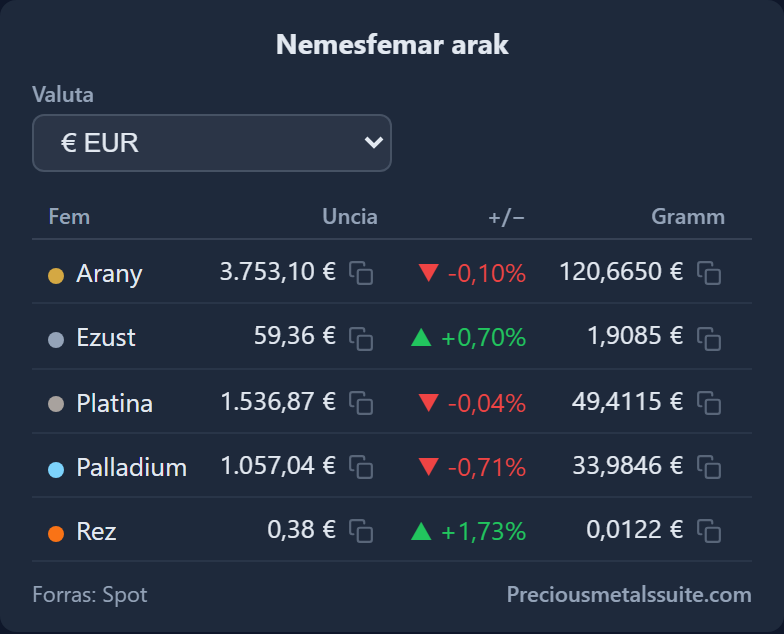Click the Forras: Spot source label

[90, 594]
